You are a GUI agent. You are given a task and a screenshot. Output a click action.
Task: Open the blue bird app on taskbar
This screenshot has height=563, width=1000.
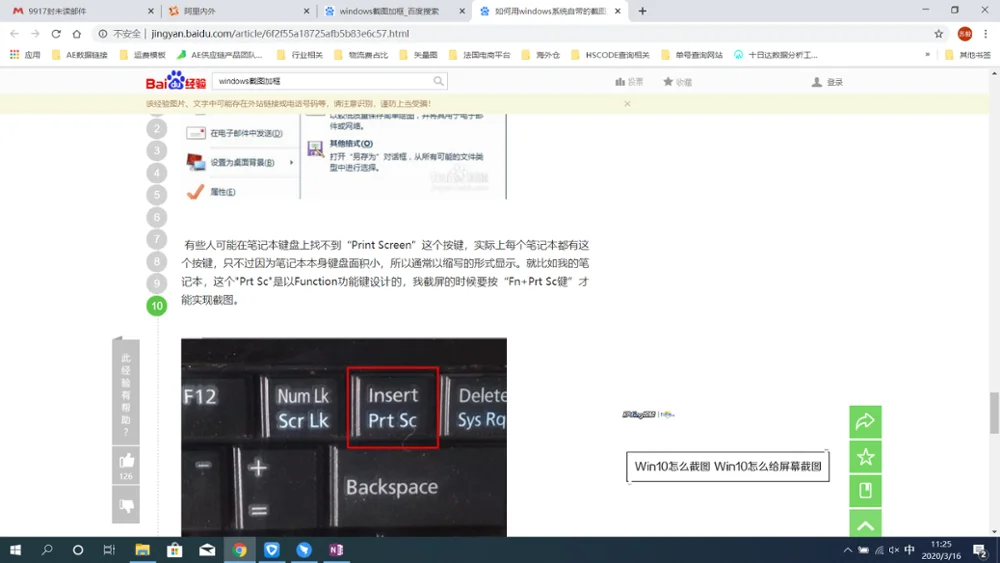point(304,550)
